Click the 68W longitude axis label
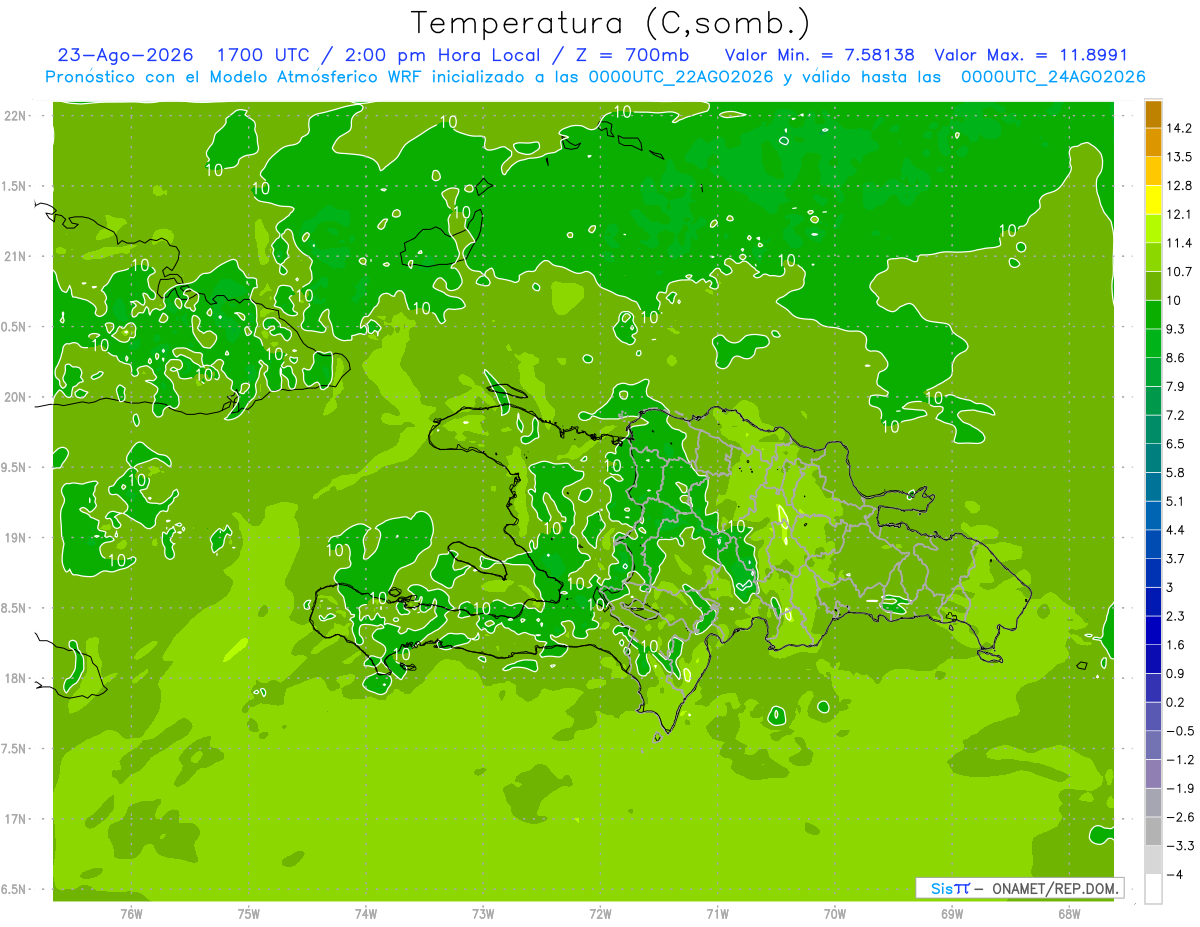 1069,914
